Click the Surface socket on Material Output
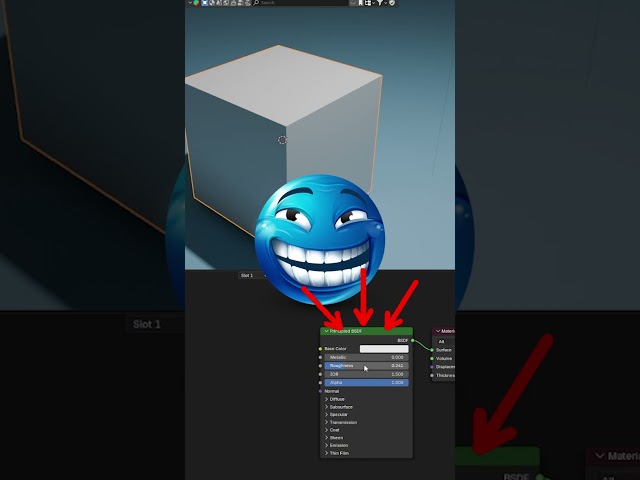640x480 pixels. (x=432, y=350)
